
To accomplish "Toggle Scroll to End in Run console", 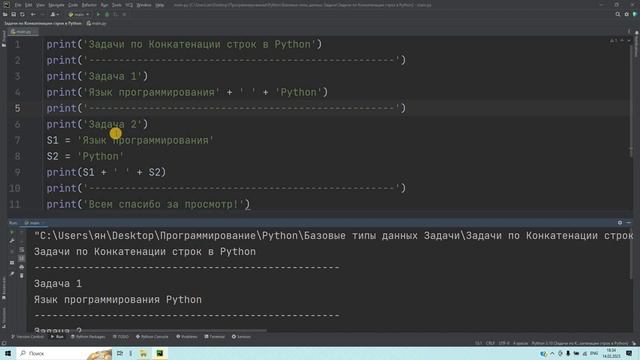I will pos(22,258).
